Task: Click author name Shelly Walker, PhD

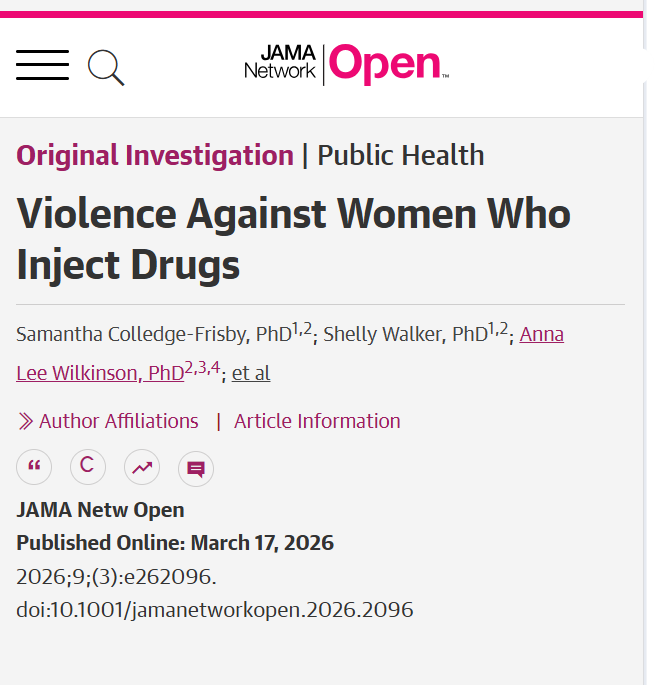Action: pos(405,334)
